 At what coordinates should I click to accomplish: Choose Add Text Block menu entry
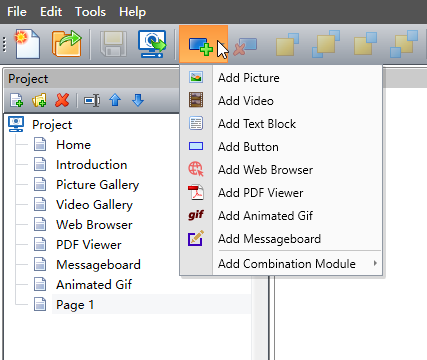click(x=281, y=124)
